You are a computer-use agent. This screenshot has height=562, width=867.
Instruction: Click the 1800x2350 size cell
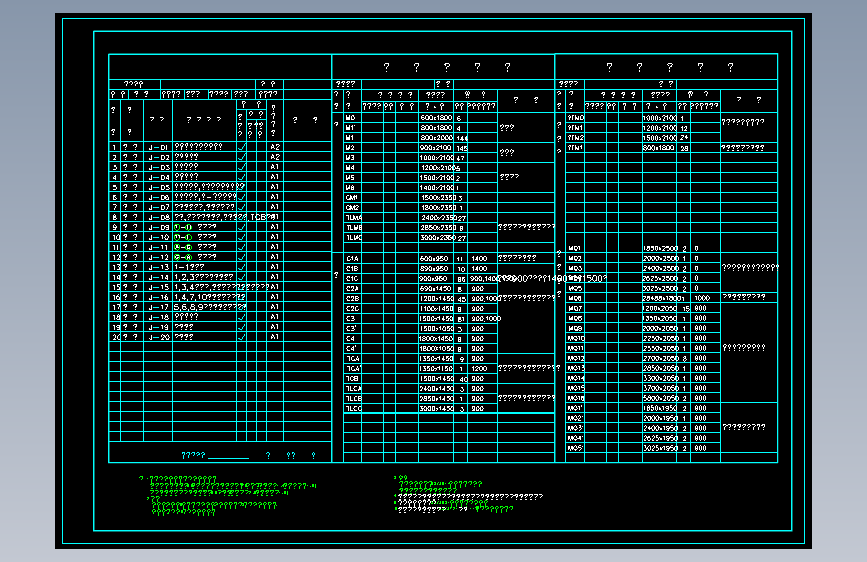(438, 207)
